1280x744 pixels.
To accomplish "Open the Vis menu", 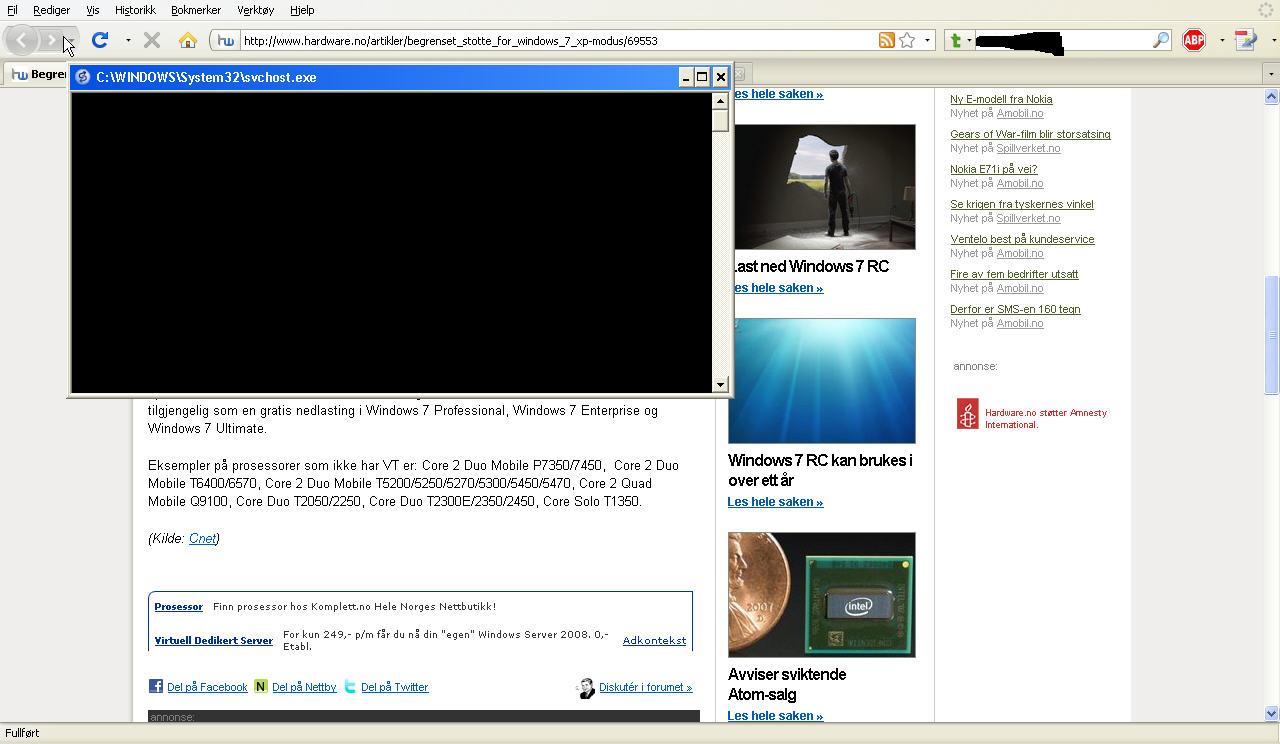I will coord(92,10).
